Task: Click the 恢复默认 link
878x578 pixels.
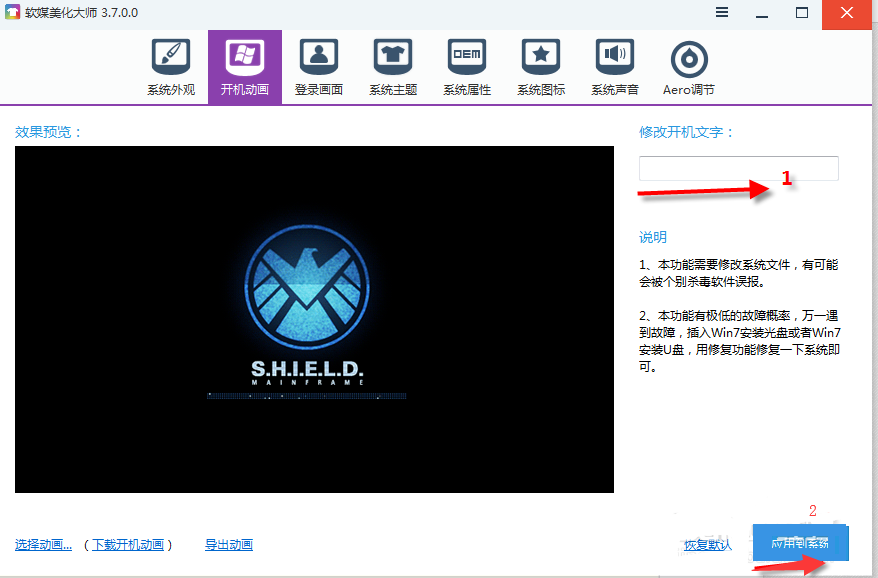Action: [x=708, y=545]
